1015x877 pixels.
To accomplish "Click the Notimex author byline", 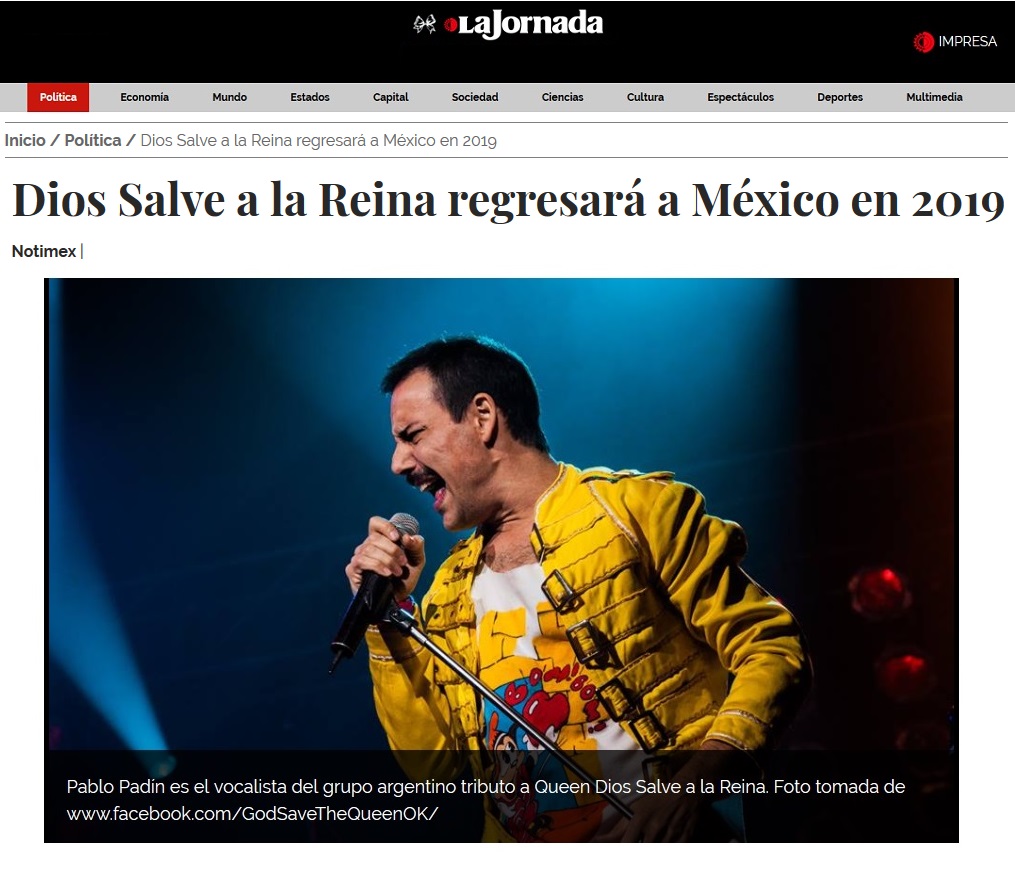I will [x=44, y=251].
